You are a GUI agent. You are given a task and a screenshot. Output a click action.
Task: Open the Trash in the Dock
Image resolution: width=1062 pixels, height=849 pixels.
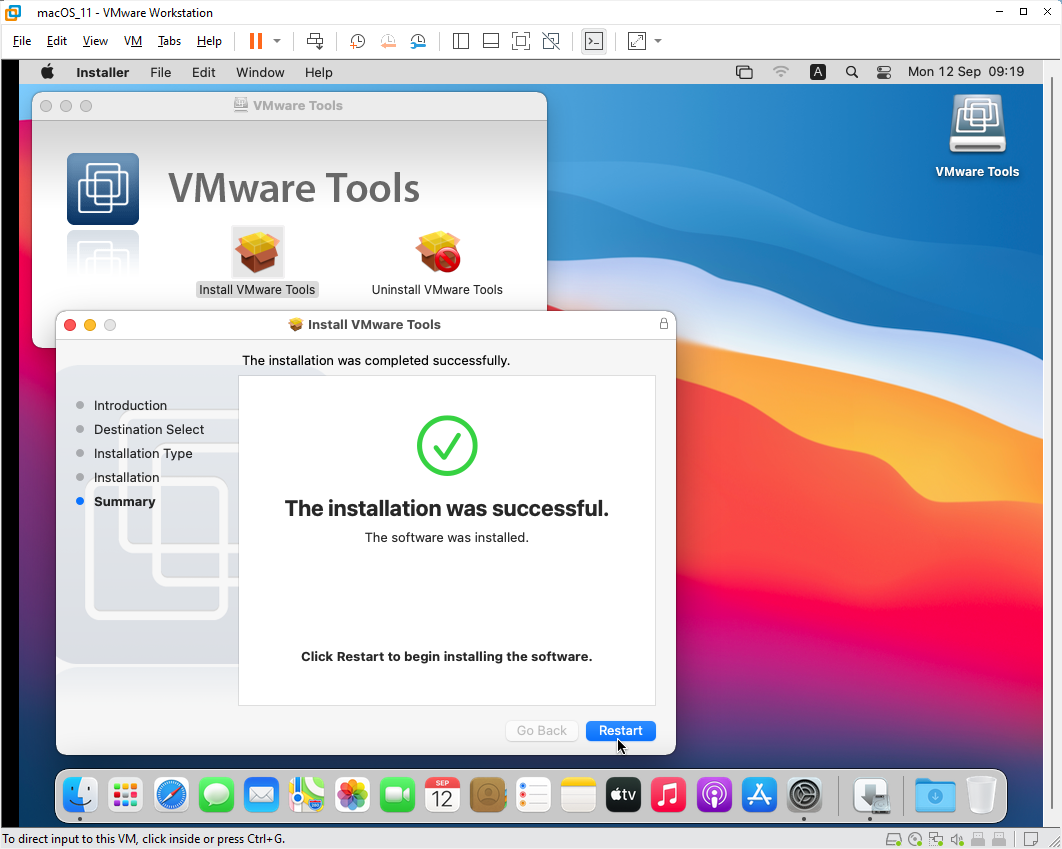[x=981, y=795]
